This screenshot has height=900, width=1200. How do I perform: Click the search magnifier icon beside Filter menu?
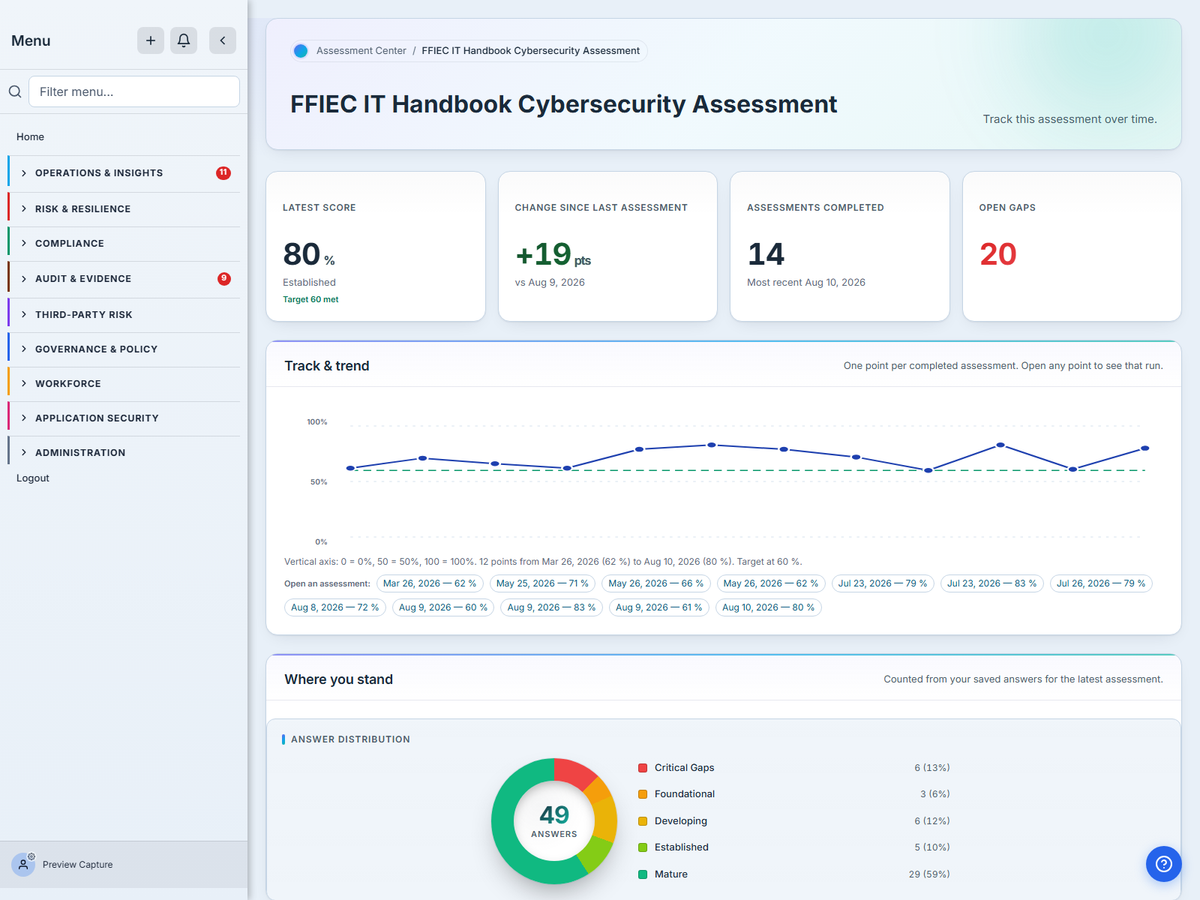pos(15,91)
